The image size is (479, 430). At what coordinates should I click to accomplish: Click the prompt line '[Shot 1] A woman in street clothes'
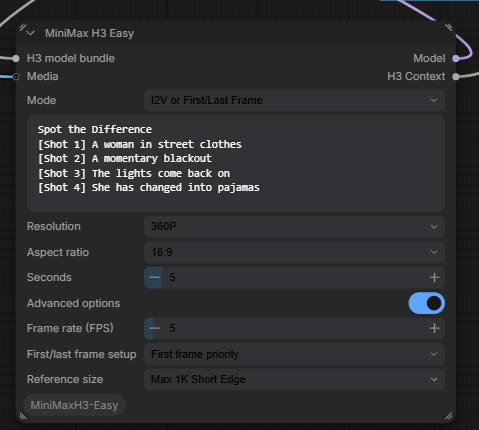[140, 144]
